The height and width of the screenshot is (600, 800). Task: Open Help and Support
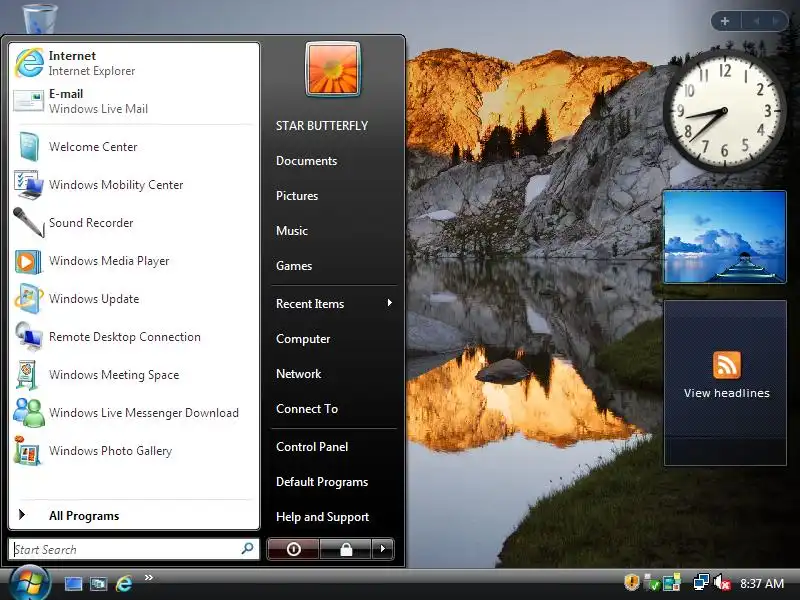[322, 517]
